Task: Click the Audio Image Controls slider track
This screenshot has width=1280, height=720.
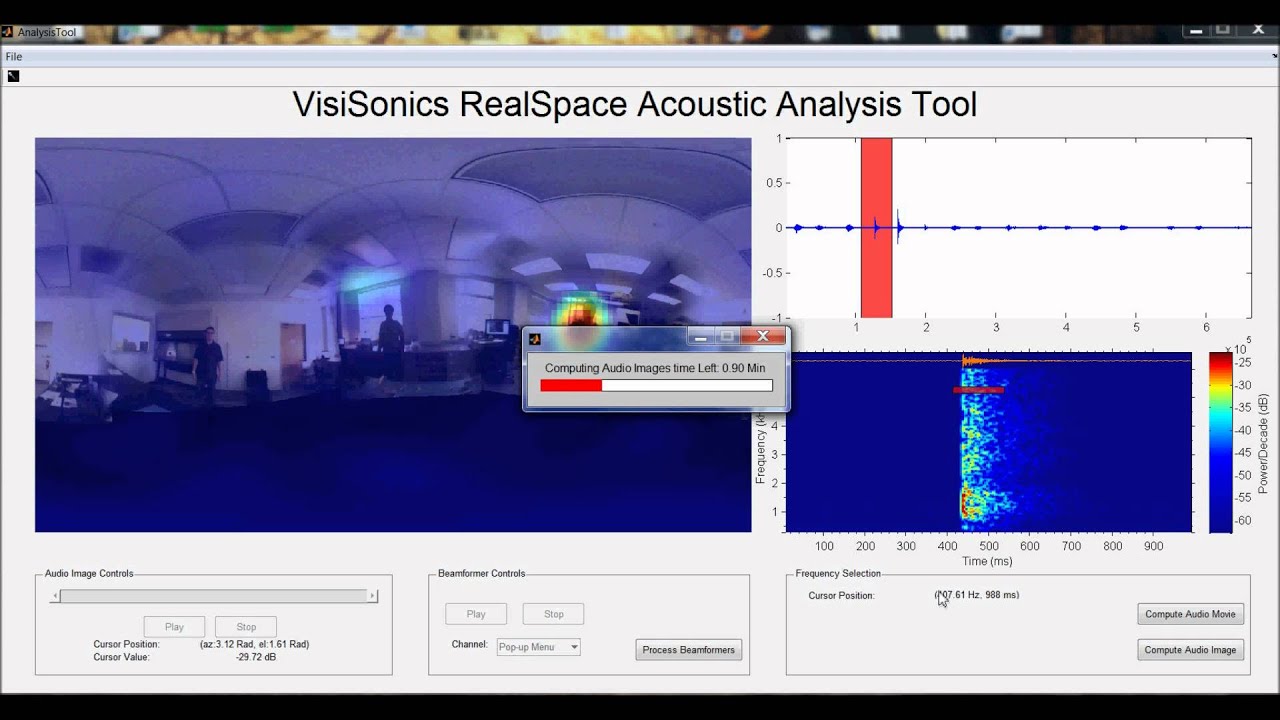Action: click(214, 596)
